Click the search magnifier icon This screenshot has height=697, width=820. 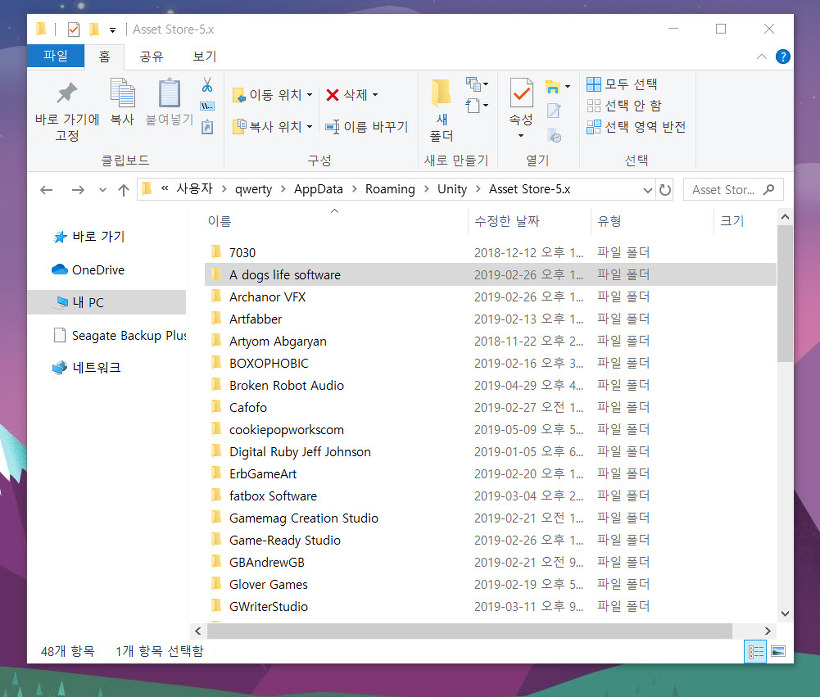pos(768,189)
